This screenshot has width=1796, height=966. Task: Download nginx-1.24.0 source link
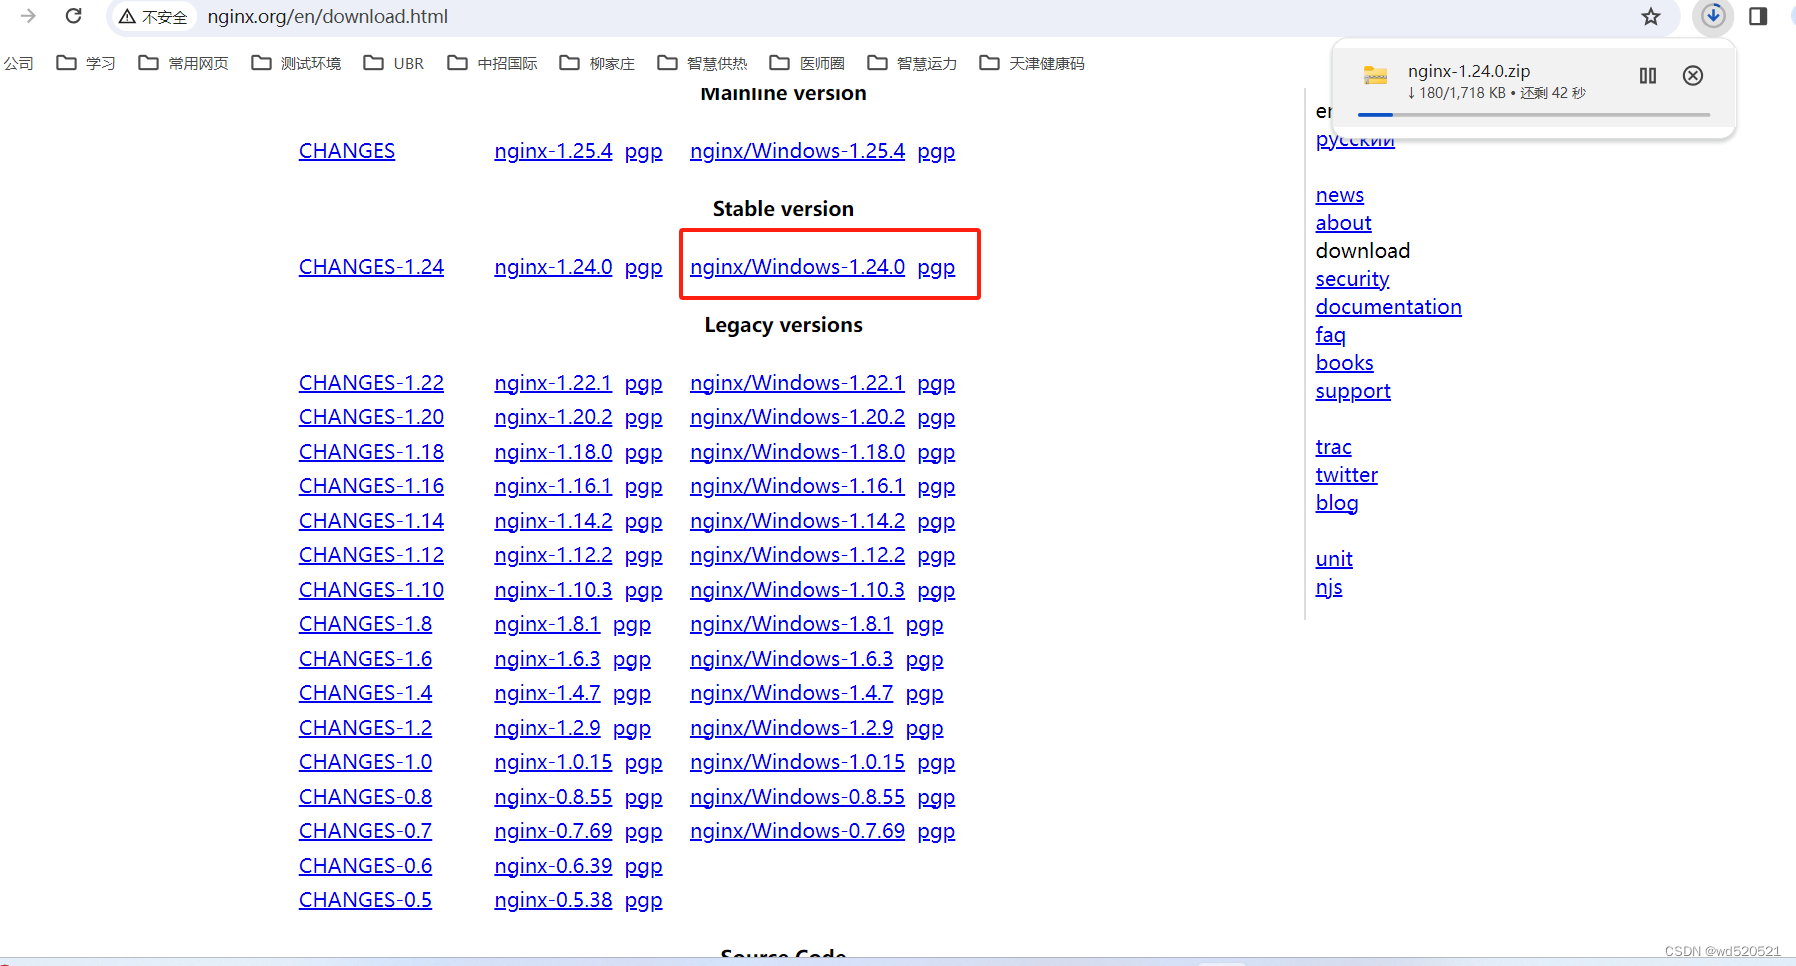(553, 267)
